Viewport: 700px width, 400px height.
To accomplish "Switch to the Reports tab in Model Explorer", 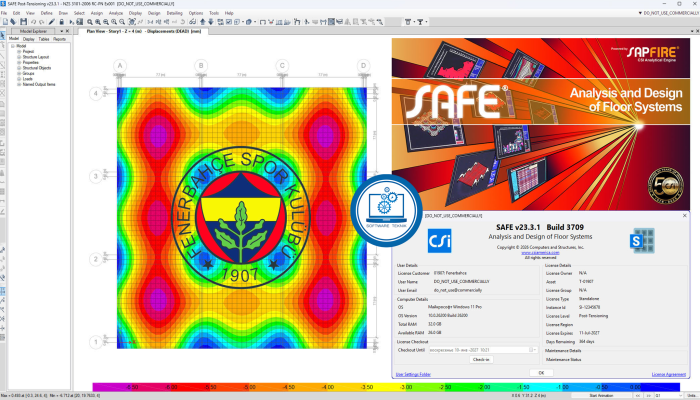I will [x=59, y=39].
